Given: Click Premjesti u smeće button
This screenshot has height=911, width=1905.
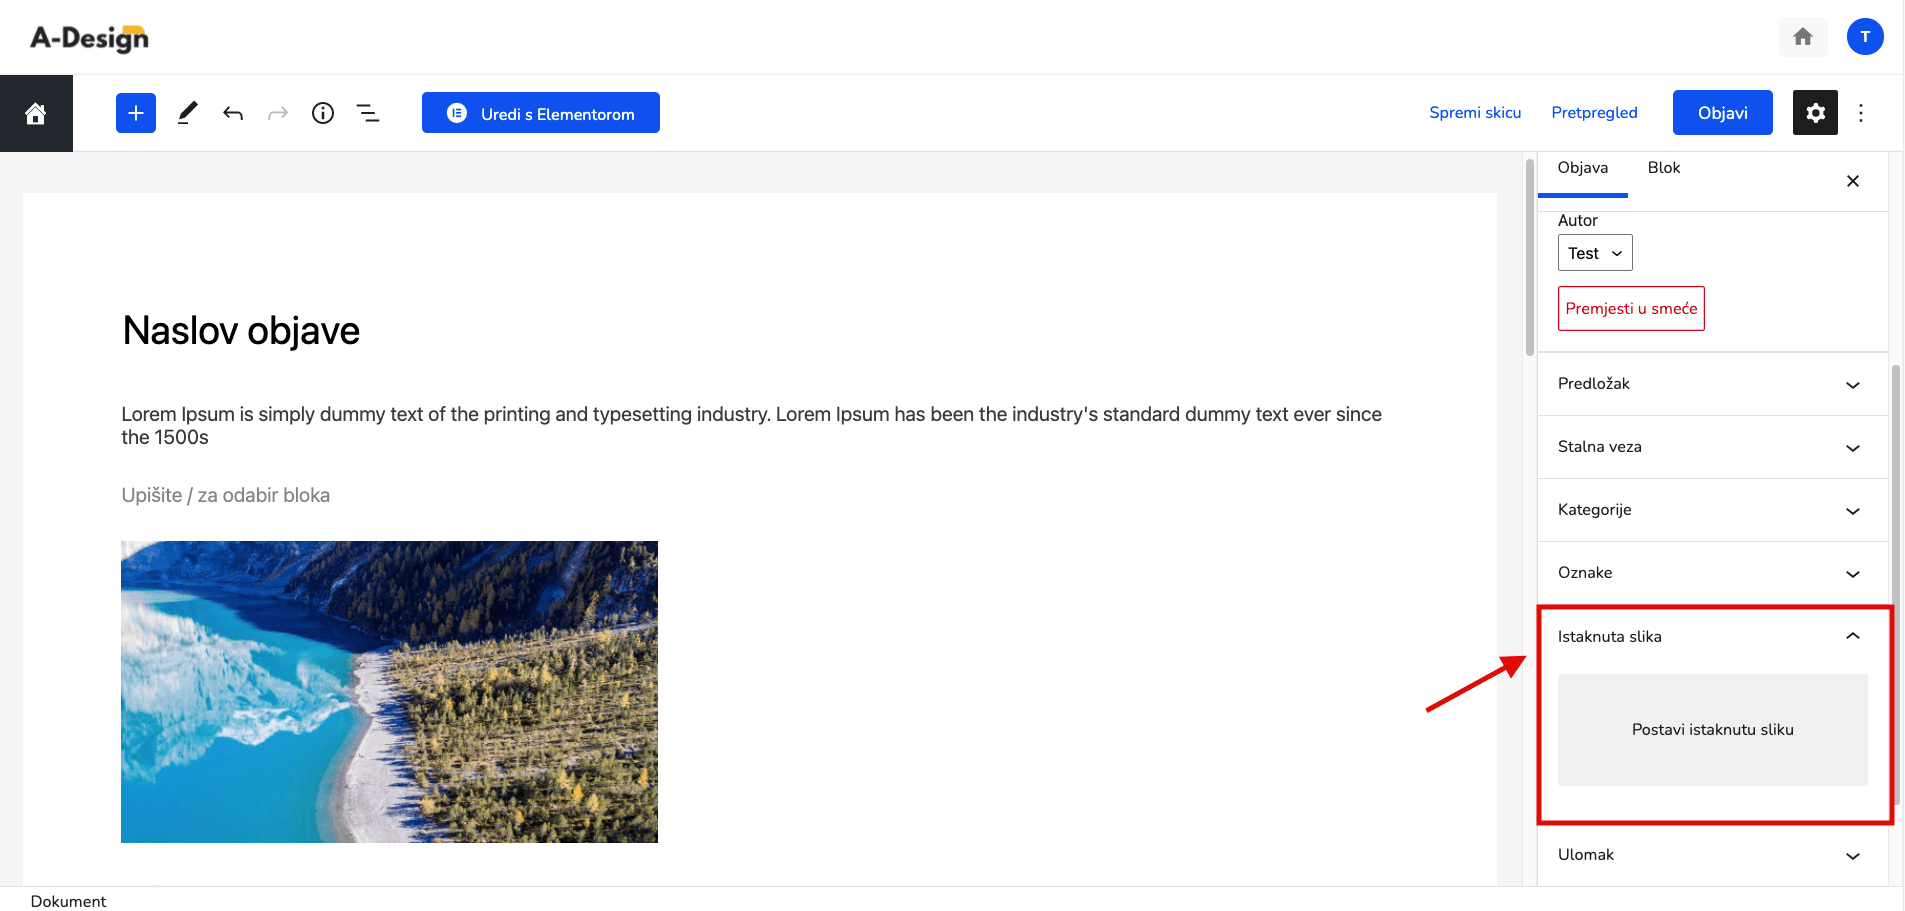Looking at the screenshot, I should [1631, 309].
